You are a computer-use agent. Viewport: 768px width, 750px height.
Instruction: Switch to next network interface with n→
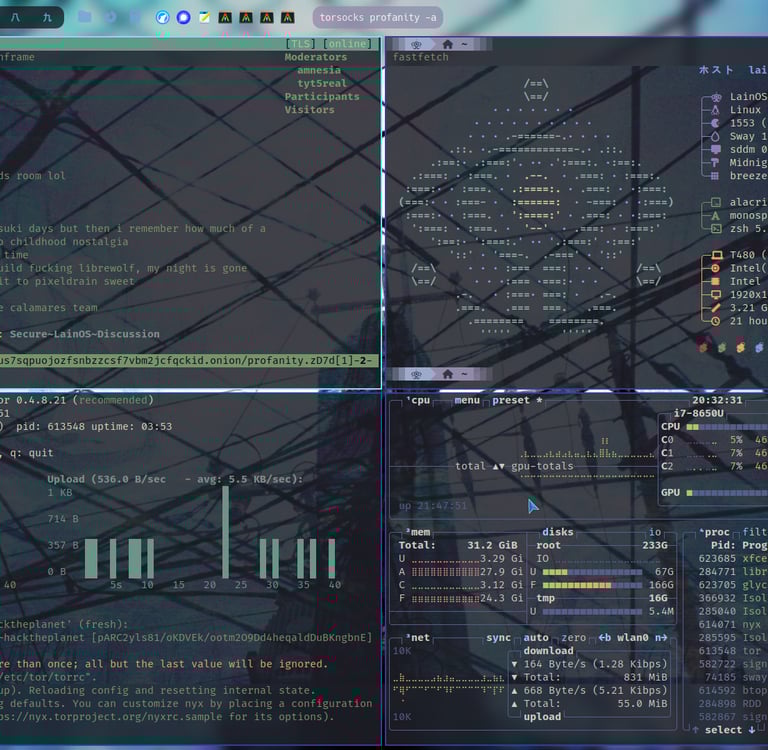click(x=661, y=638)
